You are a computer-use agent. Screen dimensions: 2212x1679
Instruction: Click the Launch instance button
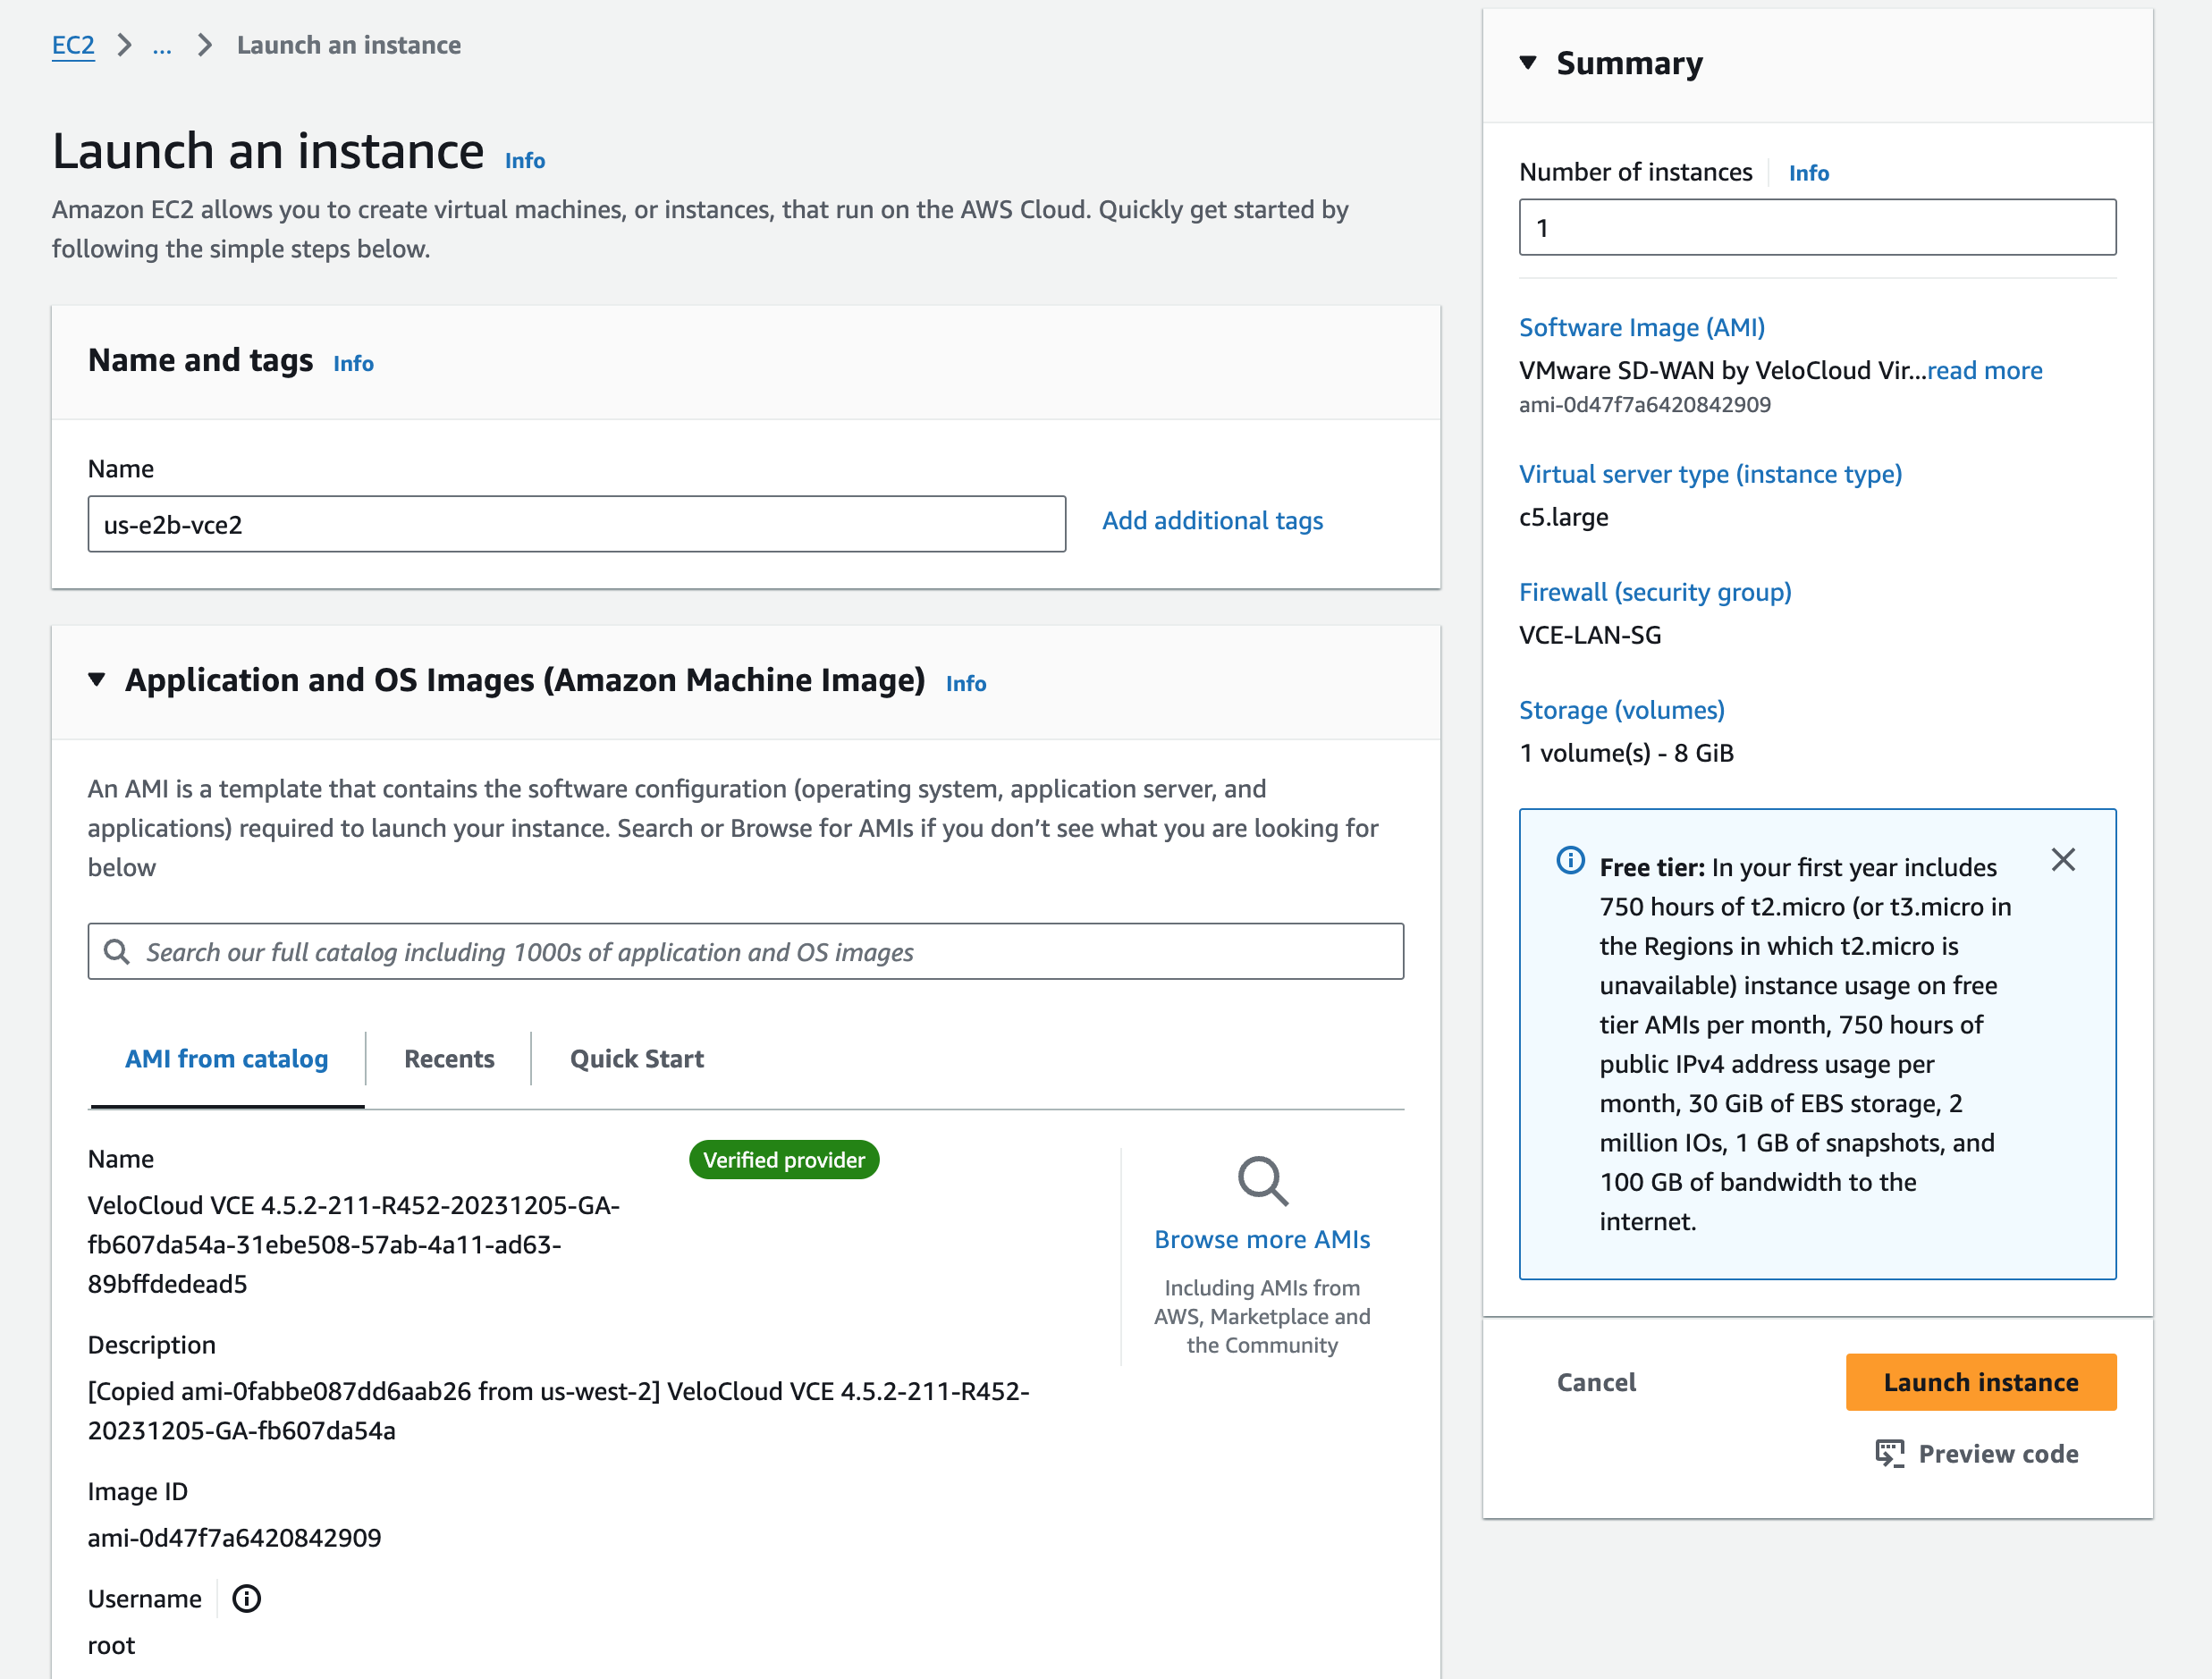[x=1981, y=1383]
